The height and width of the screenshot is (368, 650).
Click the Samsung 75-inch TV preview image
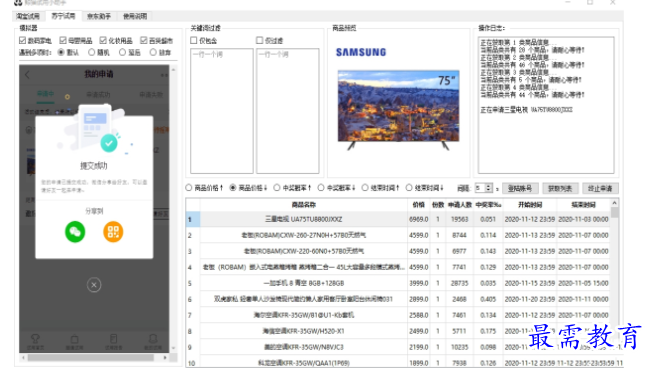[398, 109]
